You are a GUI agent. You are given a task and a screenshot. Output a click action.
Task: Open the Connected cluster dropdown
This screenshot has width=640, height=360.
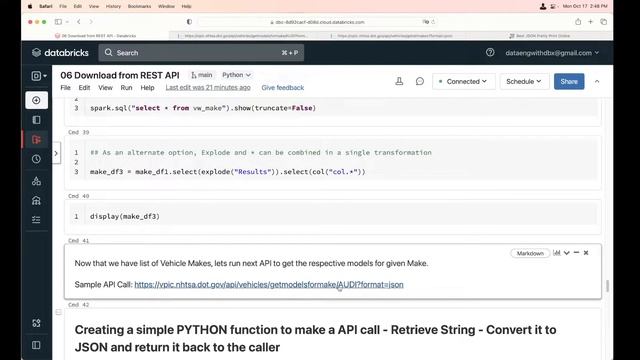[x=464, y=82]
